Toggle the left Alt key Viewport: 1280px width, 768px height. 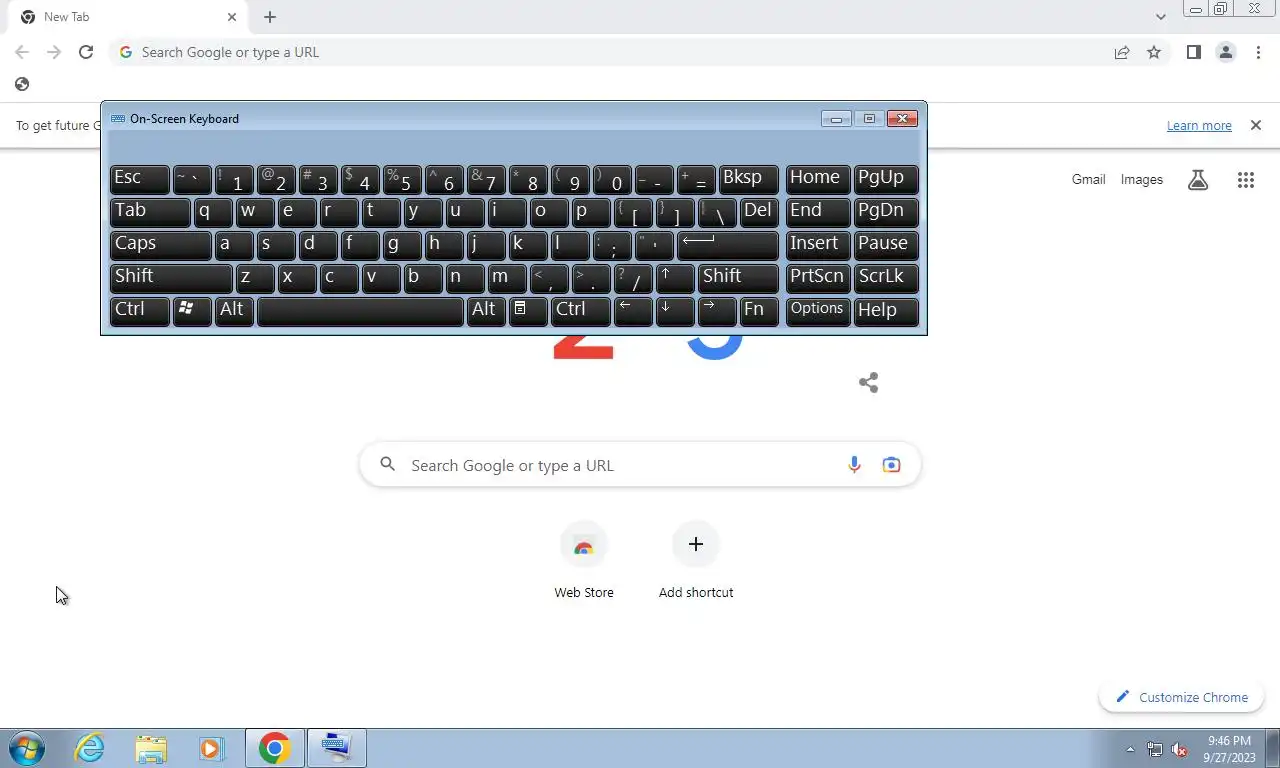coord(234,311)
